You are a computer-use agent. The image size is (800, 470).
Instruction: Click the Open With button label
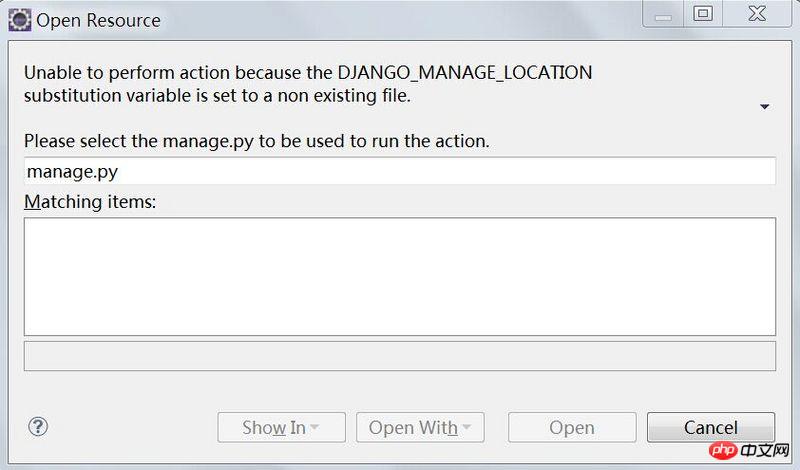pyautogui.click(x=412, y=428)
